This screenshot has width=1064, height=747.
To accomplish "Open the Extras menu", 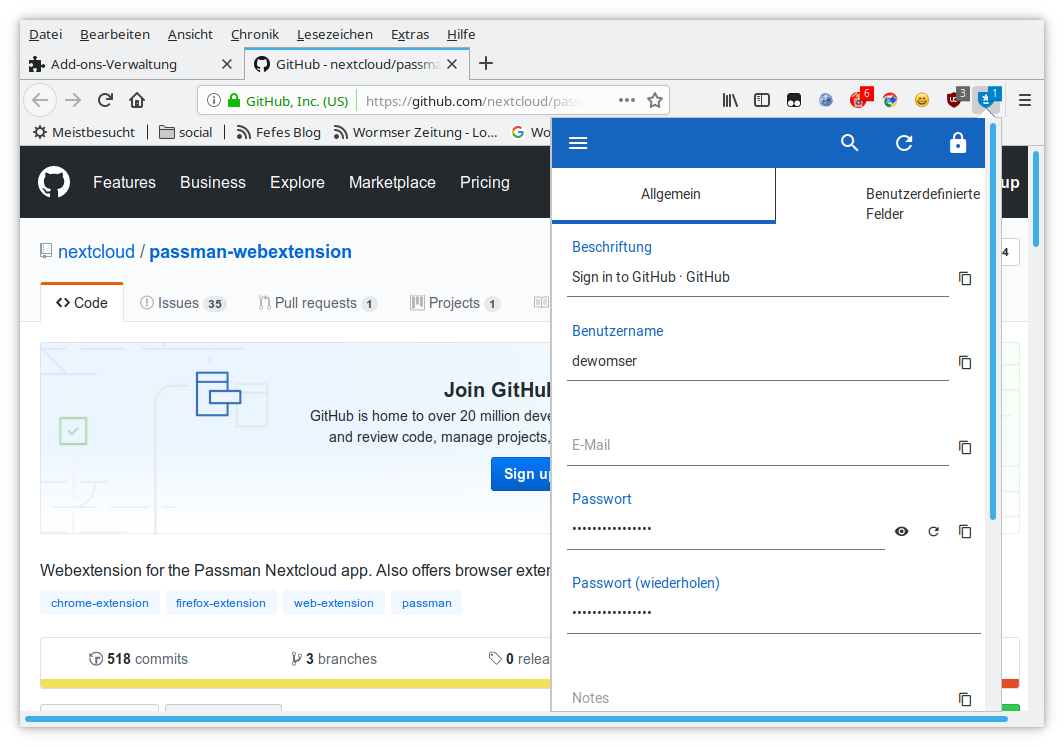I will pyautogui.click(x=410, y=35).
